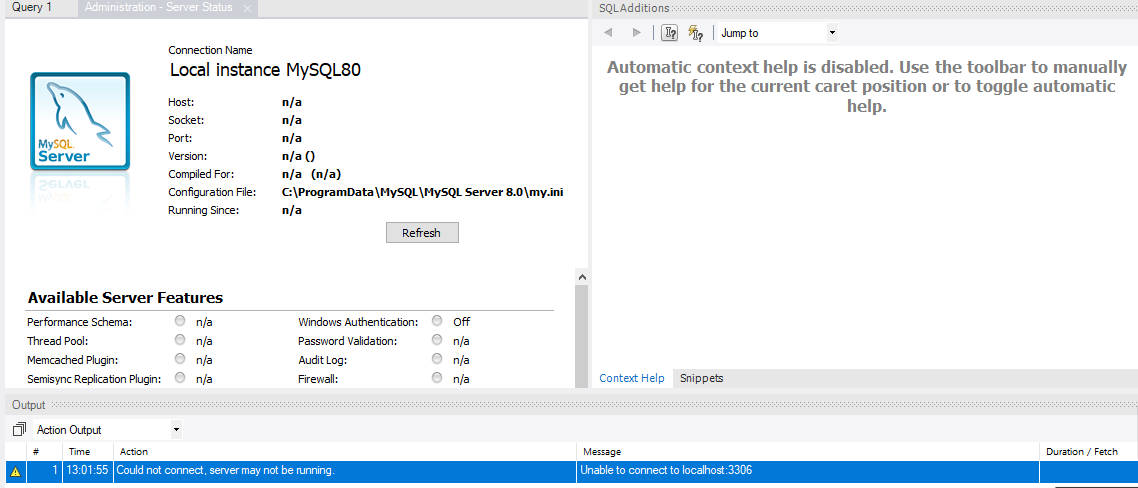
Task: Click the Version n/a () value
Action: 298,156
